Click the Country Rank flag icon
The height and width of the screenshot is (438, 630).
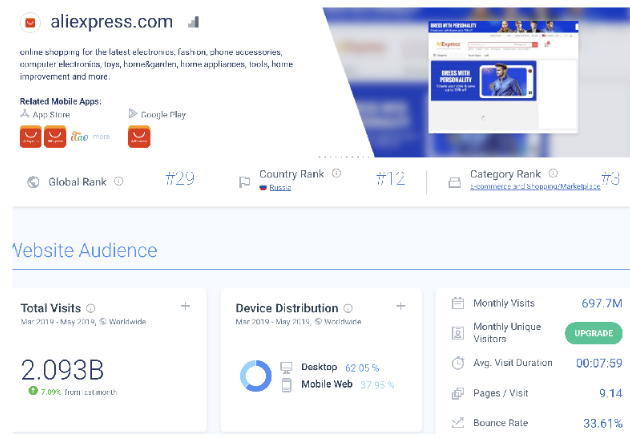click(x=244, y=182)
